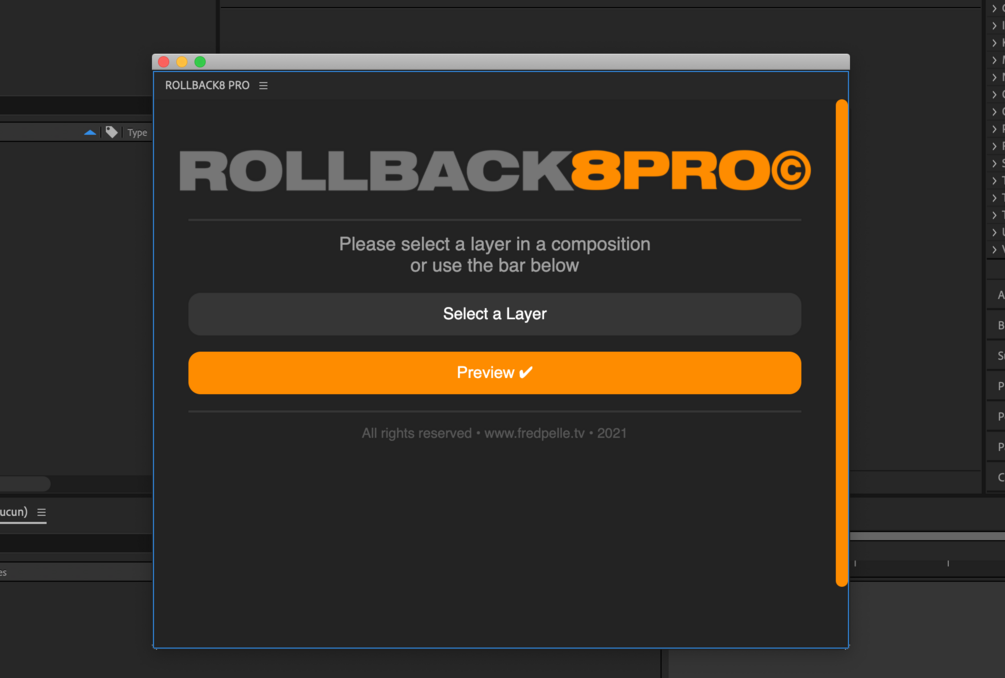
Task: Click the blue sort arrow in Project panel
Action: pyautogui.click(x=90, y=133)
